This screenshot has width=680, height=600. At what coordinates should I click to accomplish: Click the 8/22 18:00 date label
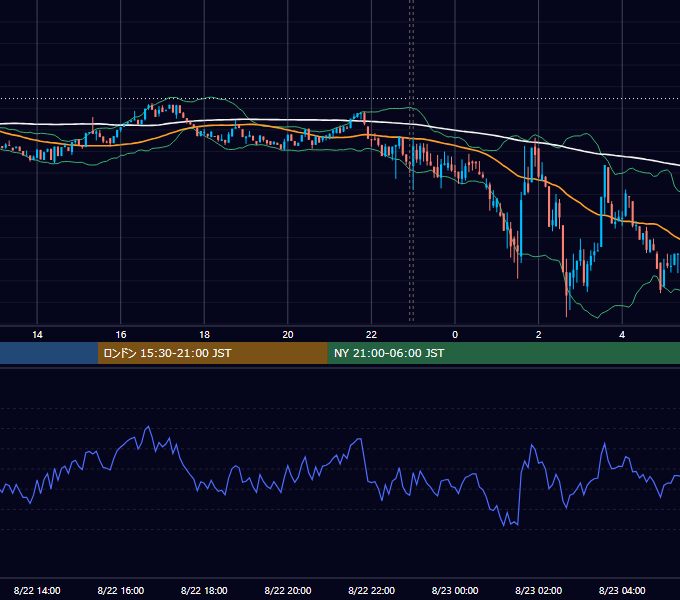tap(204, 590)
